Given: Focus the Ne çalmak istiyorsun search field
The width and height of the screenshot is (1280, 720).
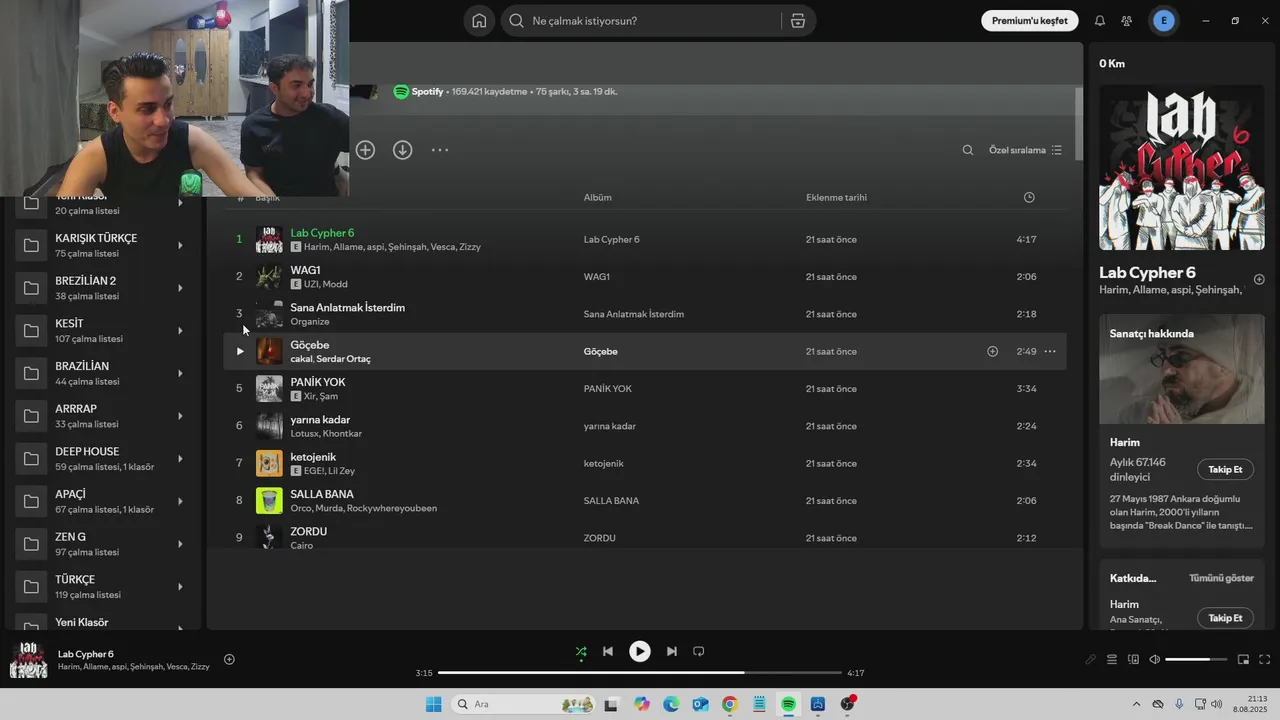Looking at the screenshot, I should tap(641, 21).
